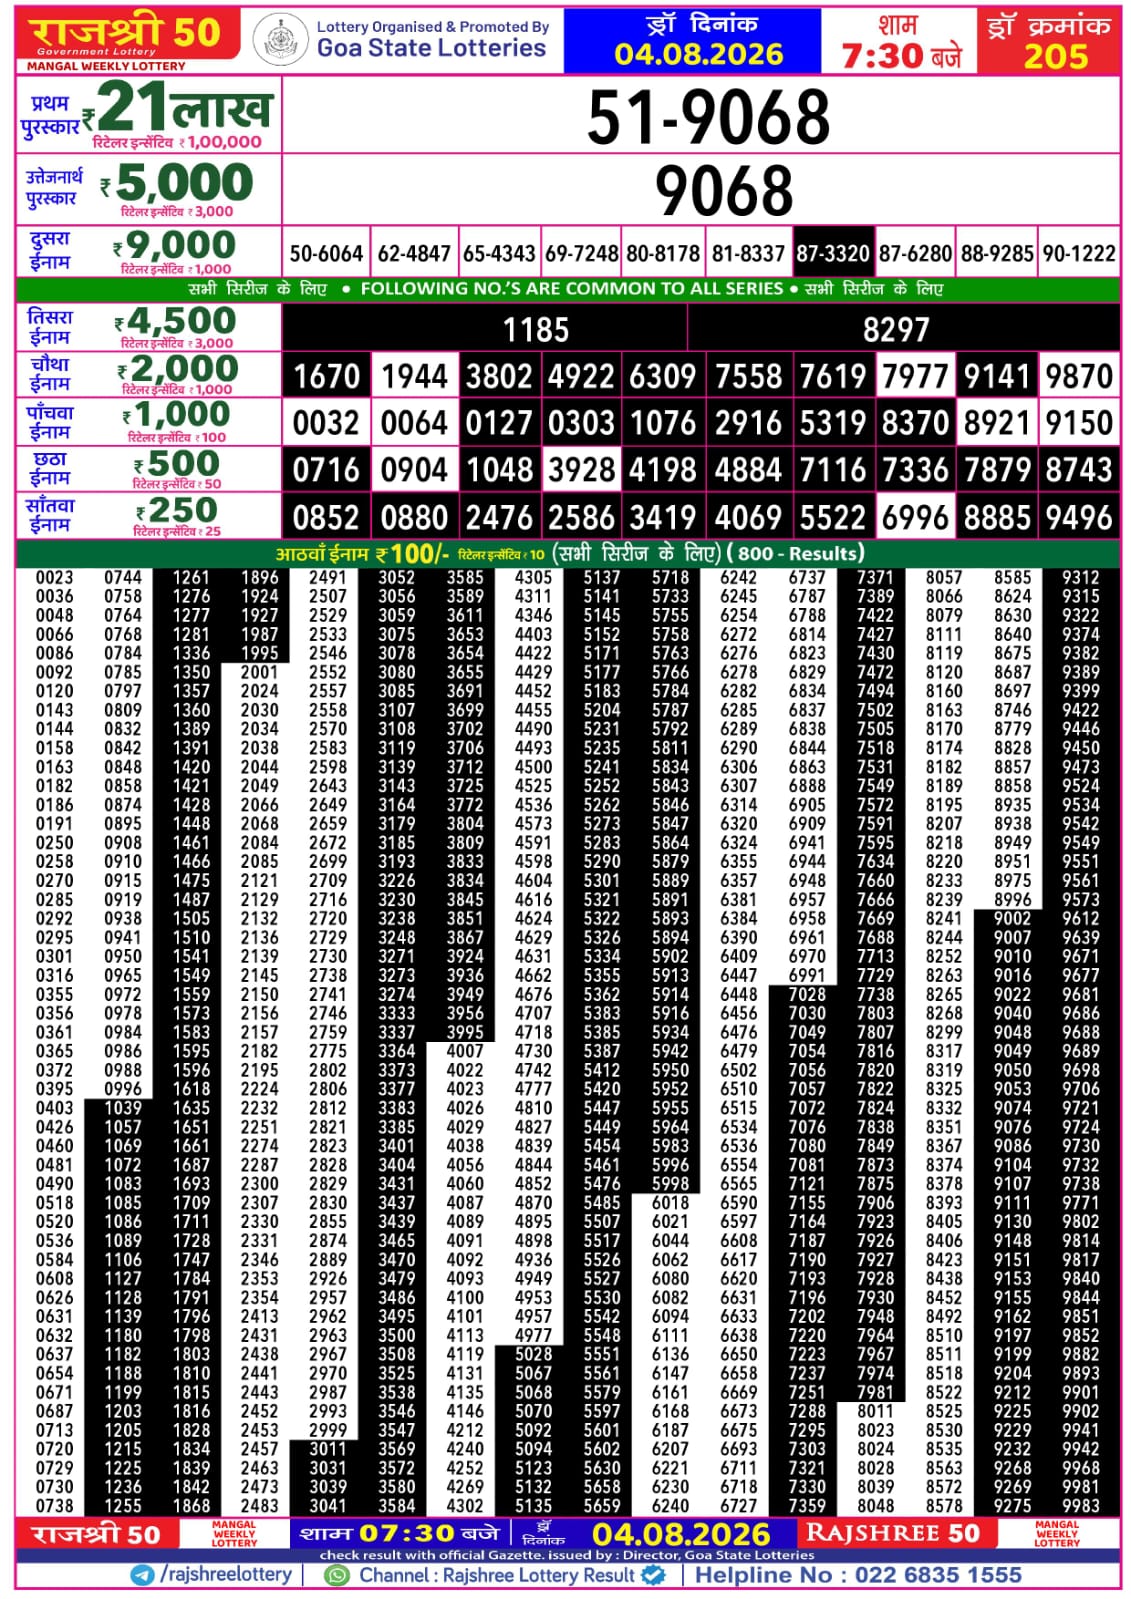Image resolution: width=1131 pixels, height=1599 pixels.
Task: Select highlighted second prize number 87-3320
Action: [x=833, y=254]
